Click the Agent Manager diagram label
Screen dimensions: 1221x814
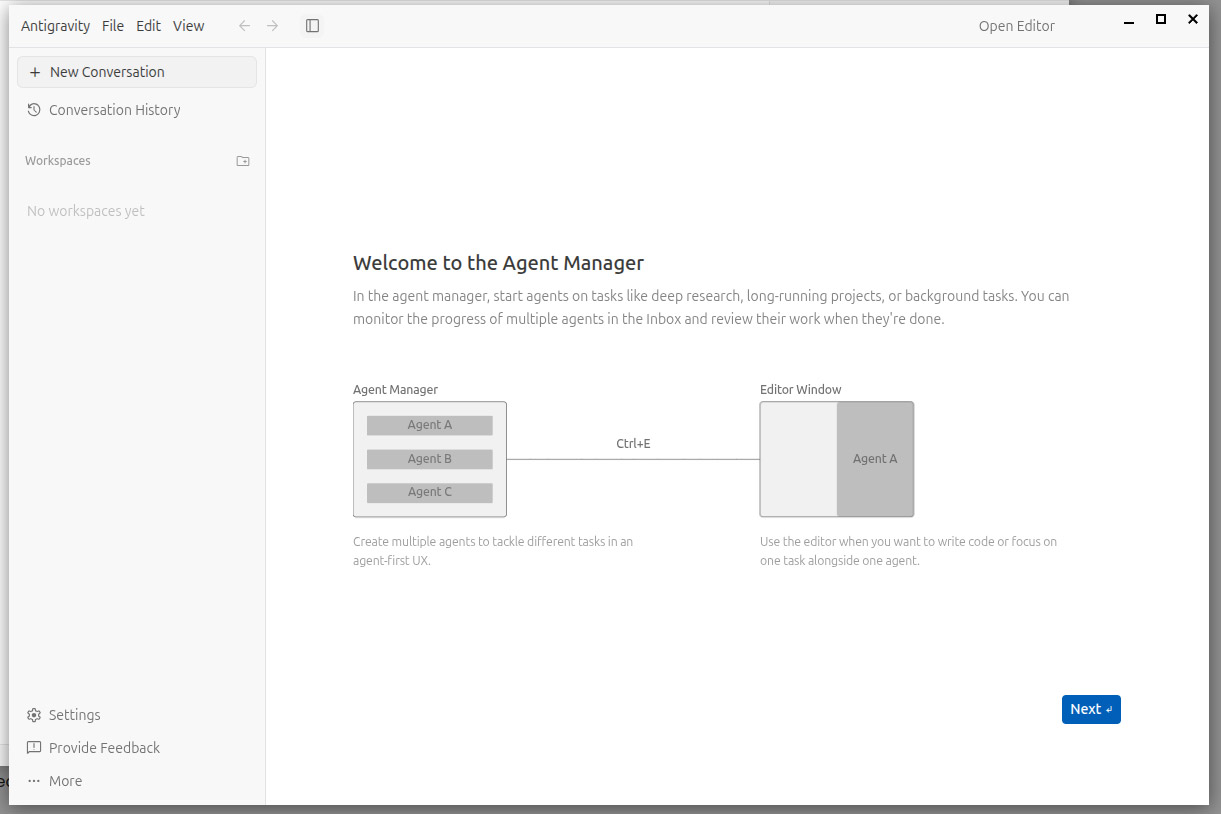click(x=396, y=390)
